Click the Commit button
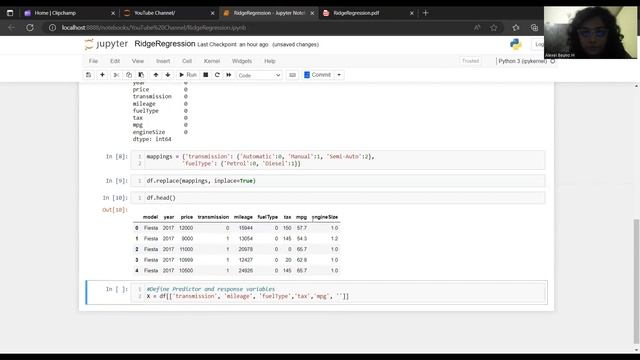 tap(318, 75)
